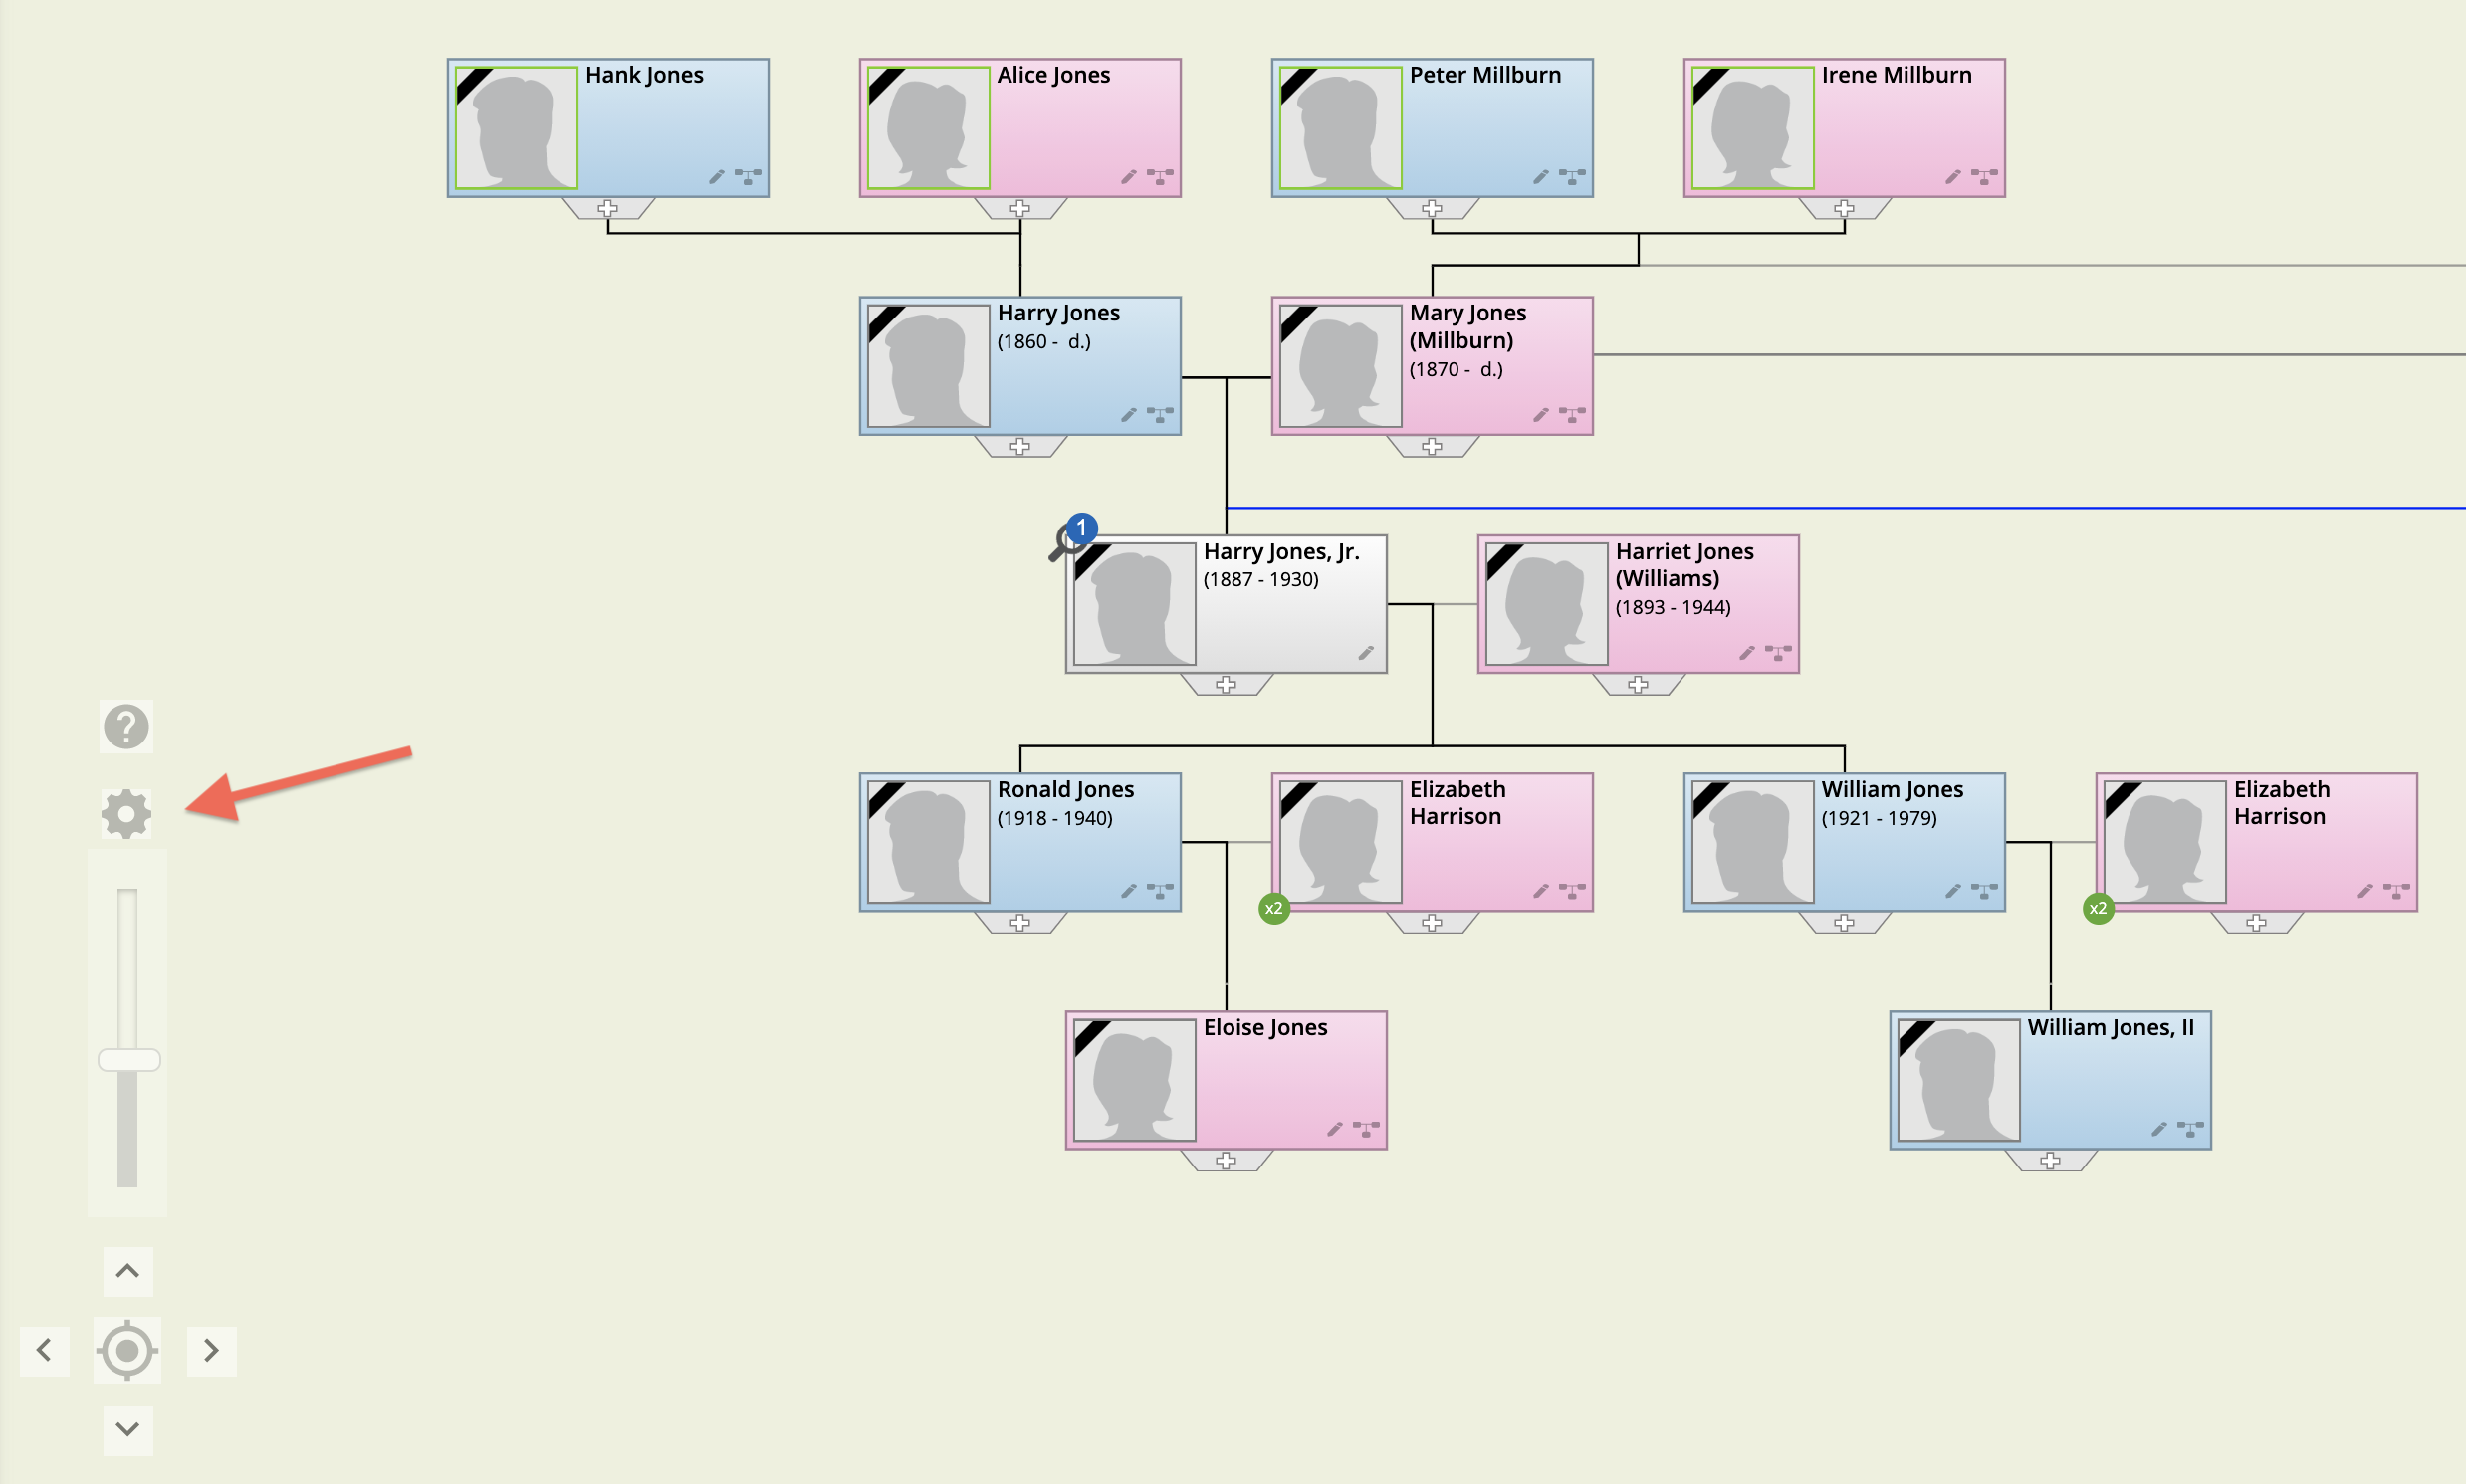Expand plus tab below Ronald Jones
The image size is (2466, 1484).
[1019, 922]
